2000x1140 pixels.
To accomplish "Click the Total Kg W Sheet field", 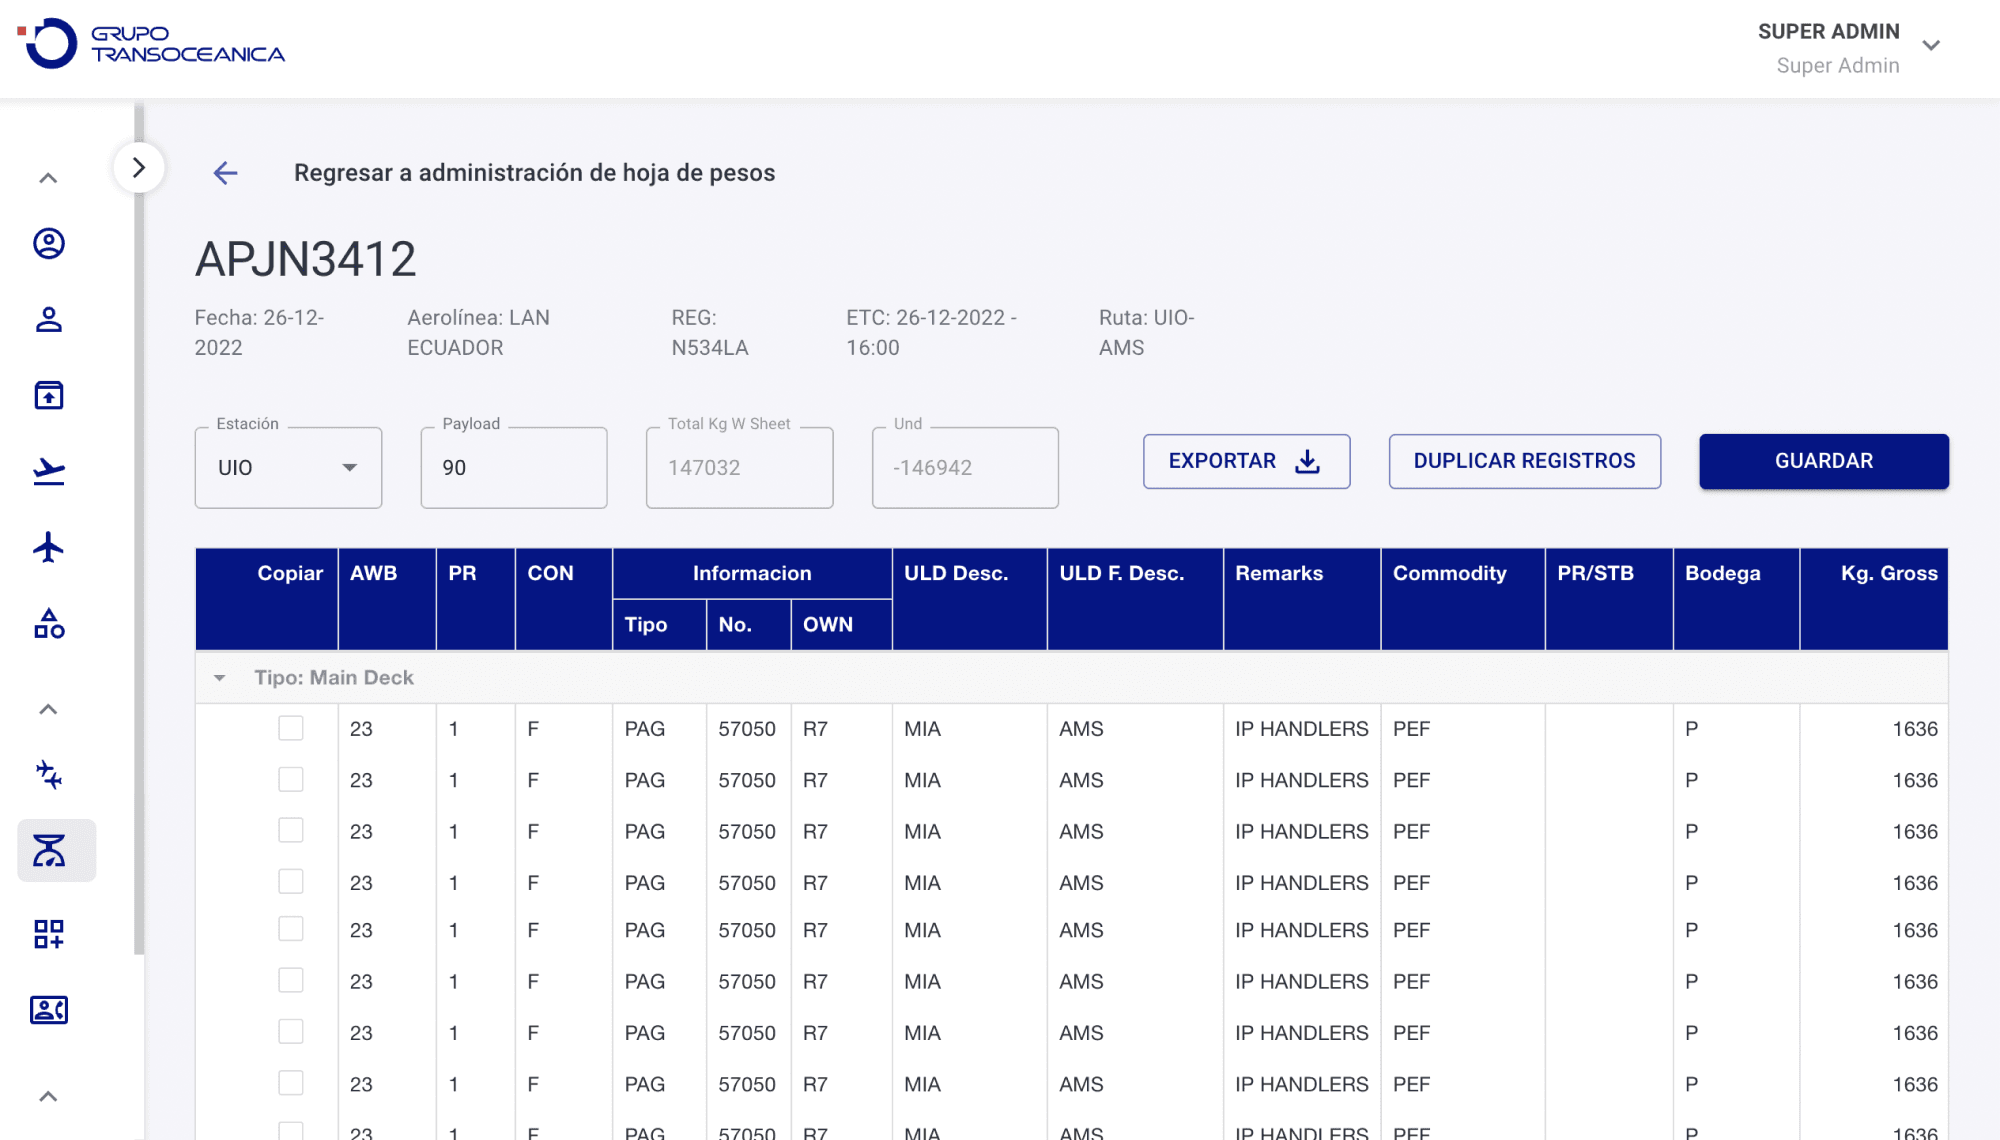I will [739, 468].
